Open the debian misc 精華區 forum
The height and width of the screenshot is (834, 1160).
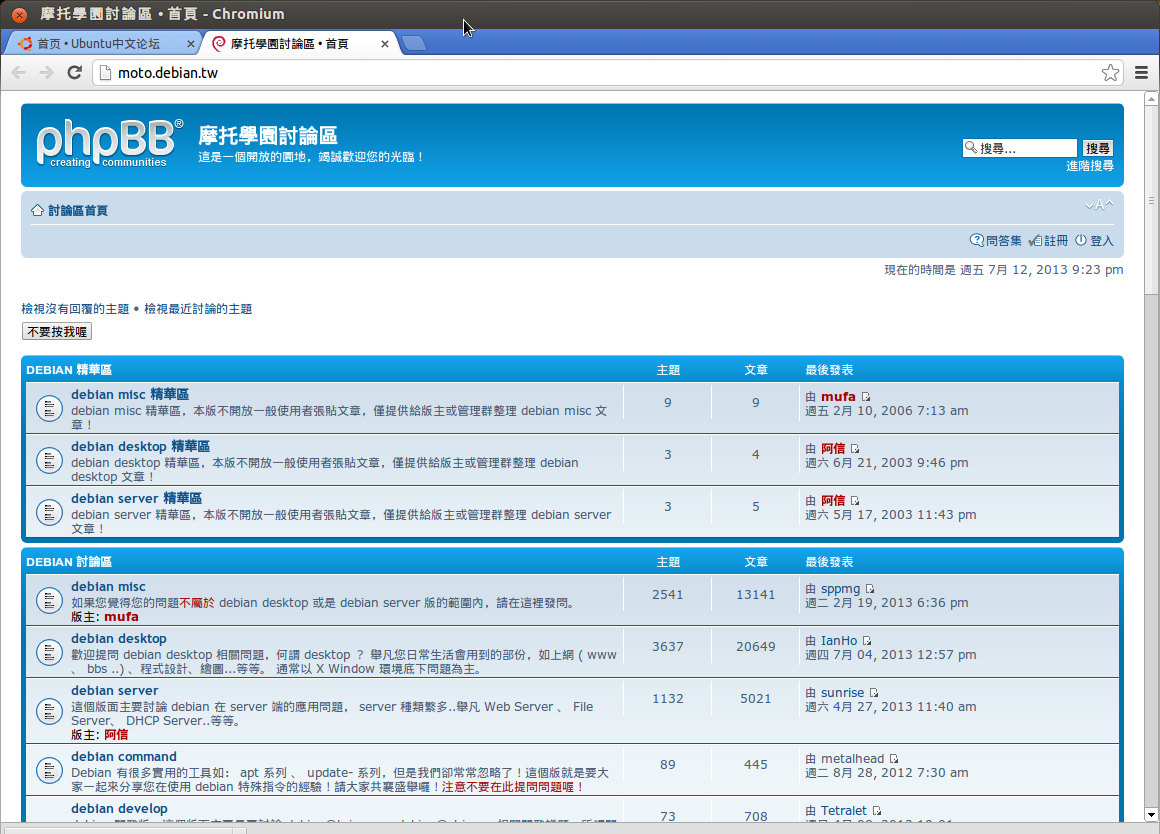tap(130, 394)
